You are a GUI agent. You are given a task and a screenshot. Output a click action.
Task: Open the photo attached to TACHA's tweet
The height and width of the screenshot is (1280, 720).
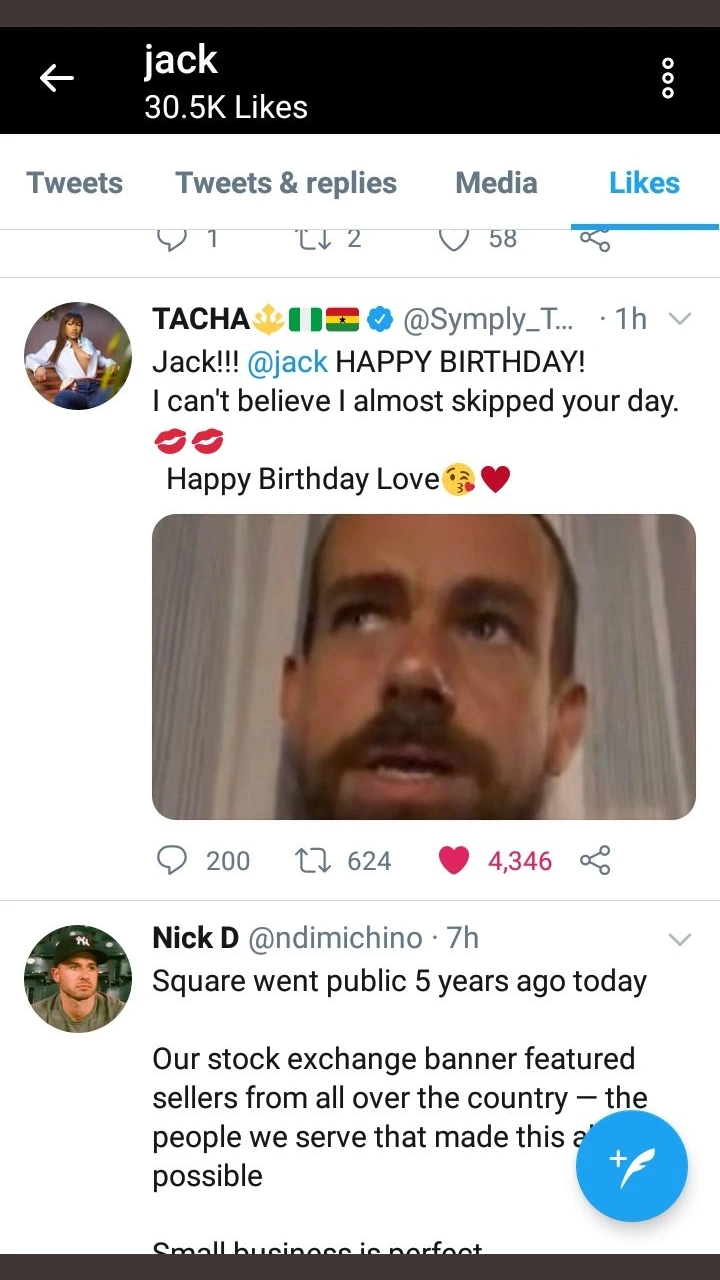coord(423,666)
